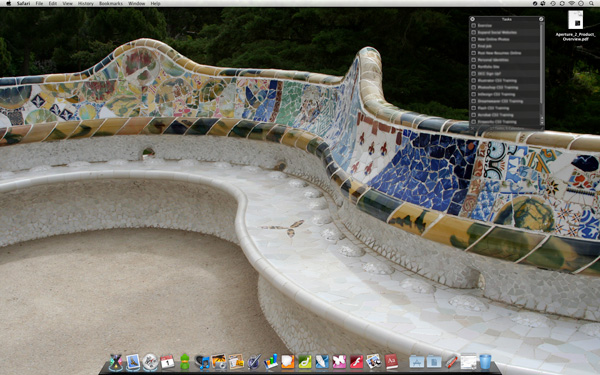Viewport: 600px width, 375px height.
Task: Open the orange square icon in the Dock
Action: pos(288,362)
